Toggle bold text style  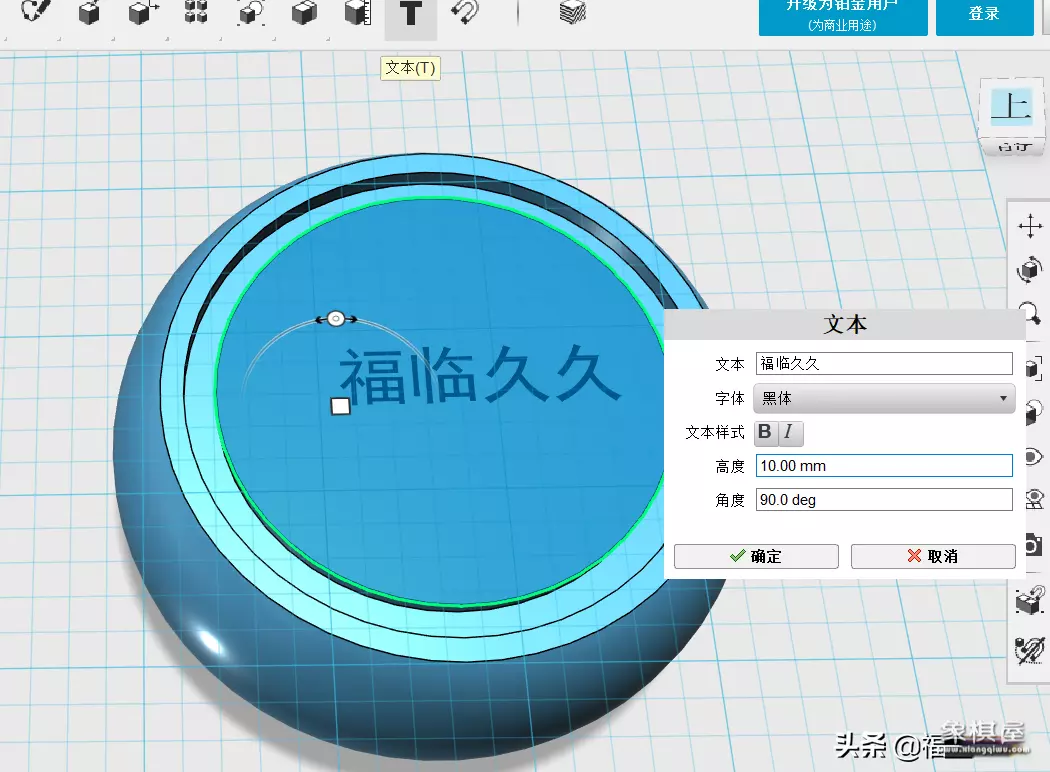(765, 432)
